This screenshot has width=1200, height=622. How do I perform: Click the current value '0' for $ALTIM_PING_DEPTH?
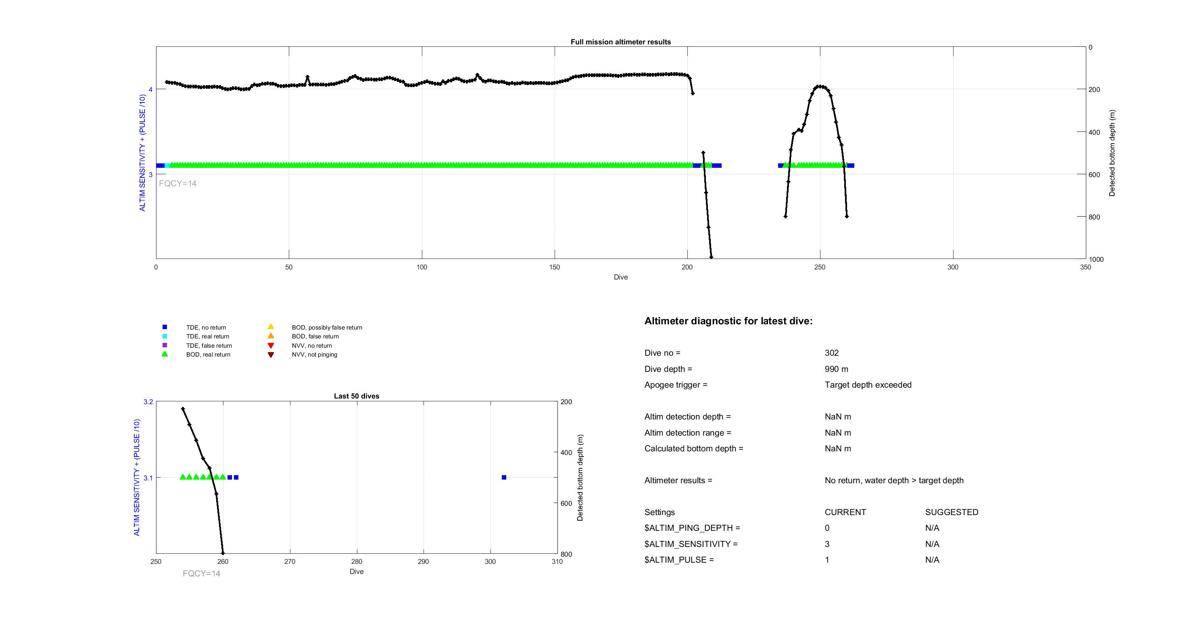[828, 528]
